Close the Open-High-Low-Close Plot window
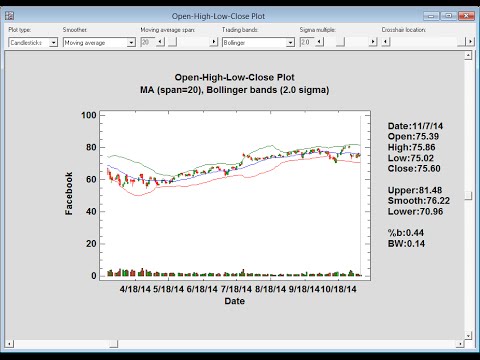 click(466, 16)
